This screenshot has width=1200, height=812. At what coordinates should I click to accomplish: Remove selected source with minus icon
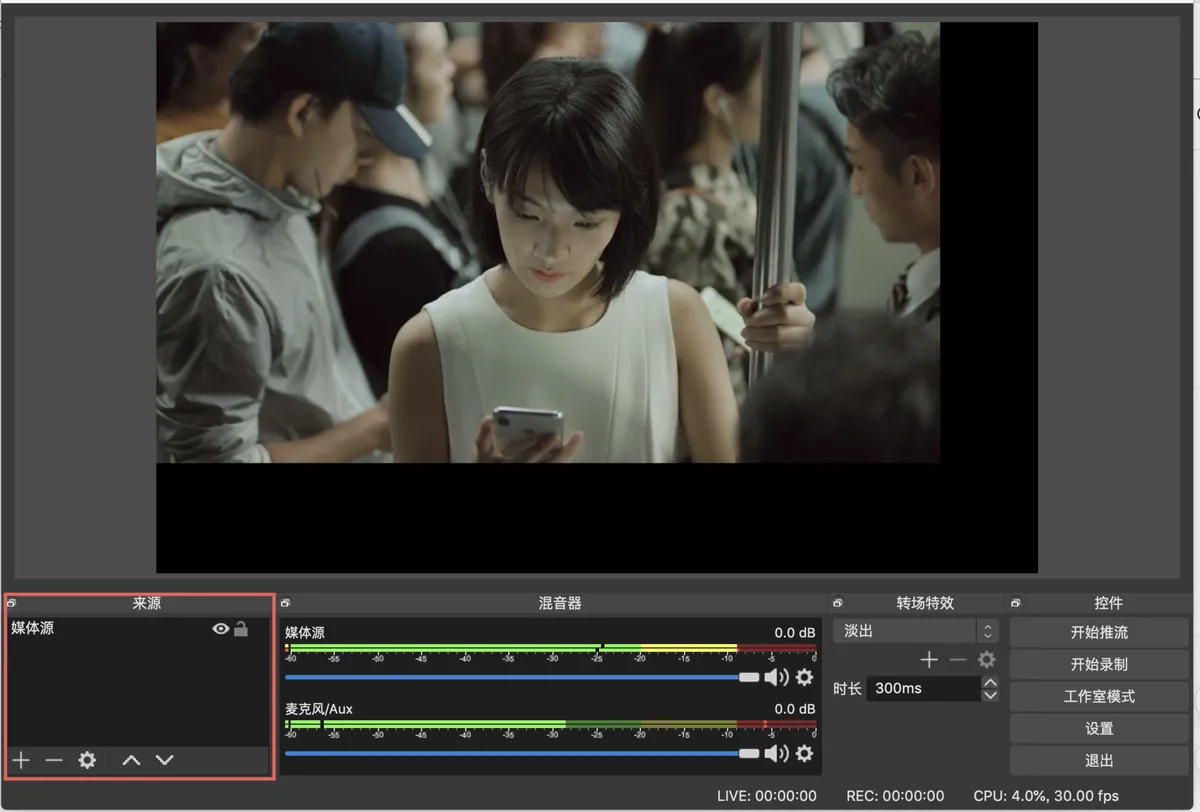(54, 760)
